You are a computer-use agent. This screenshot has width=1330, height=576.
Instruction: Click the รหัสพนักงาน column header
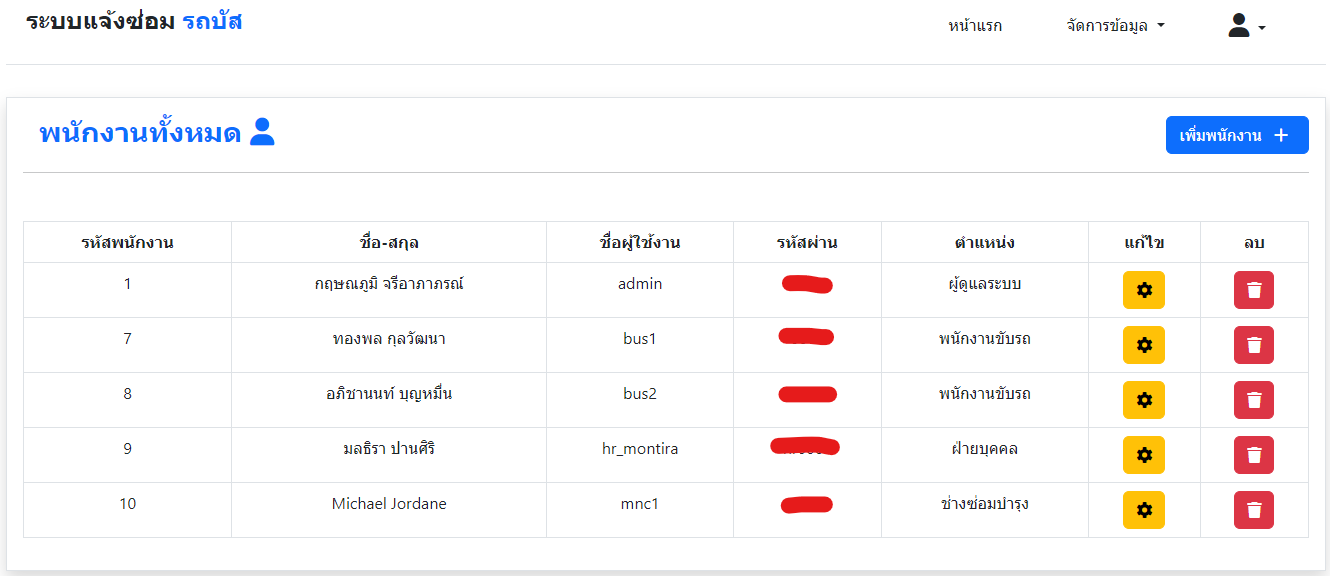pyautogui.click(x=128, y=243)
